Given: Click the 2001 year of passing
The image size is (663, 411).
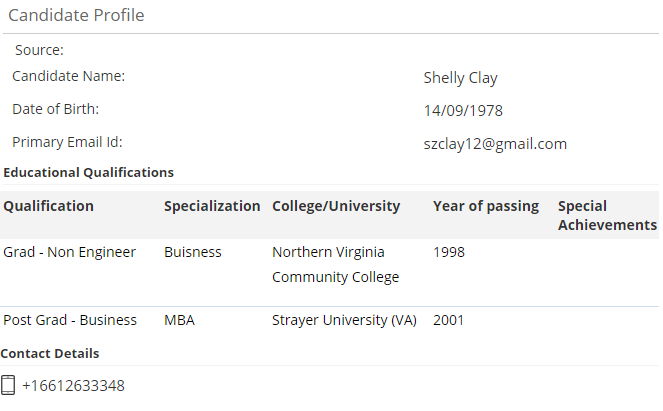Looking at the screenshot, I should point(449,321).
